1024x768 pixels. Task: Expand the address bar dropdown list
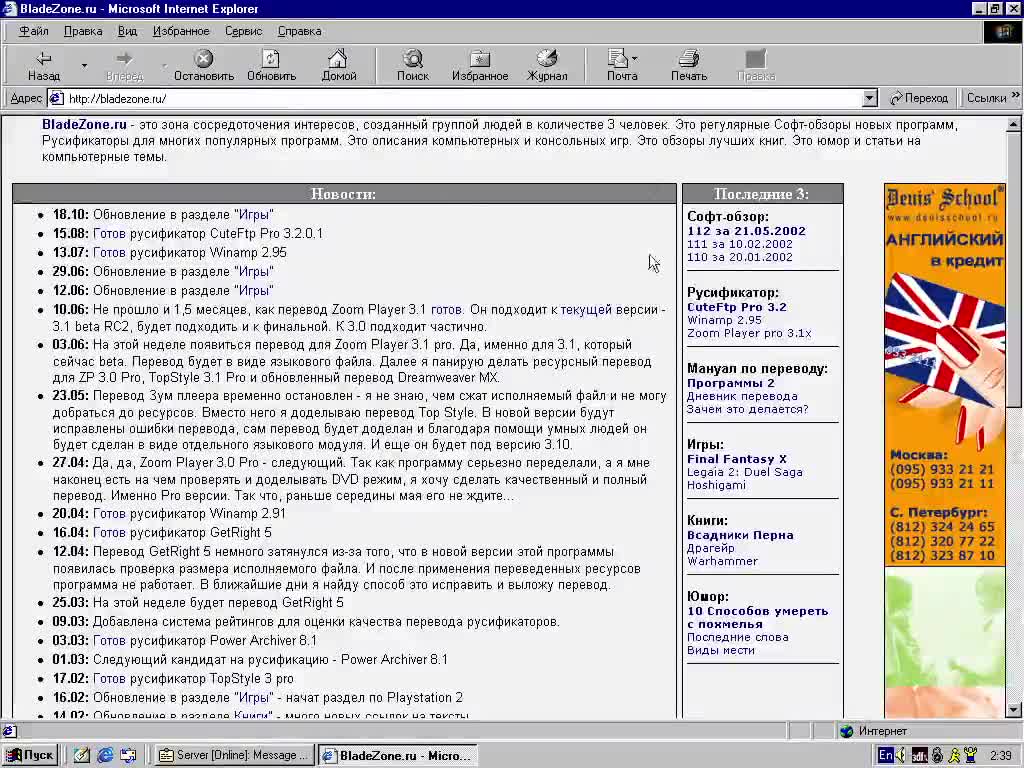point(869,98)
